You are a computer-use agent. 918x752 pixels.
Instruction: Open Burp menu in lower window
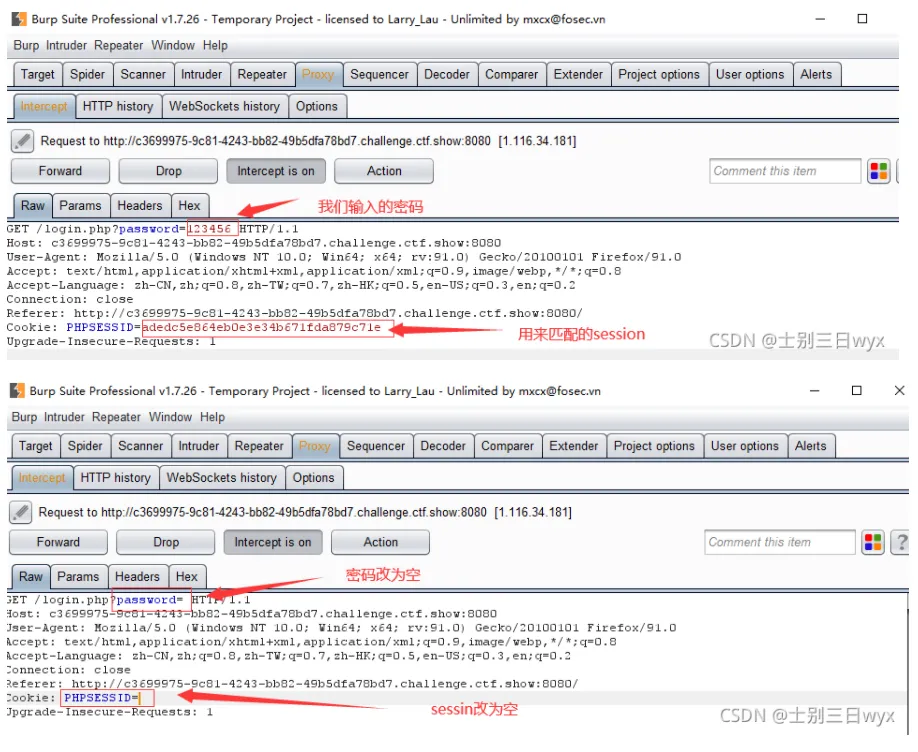pos(24,417)
